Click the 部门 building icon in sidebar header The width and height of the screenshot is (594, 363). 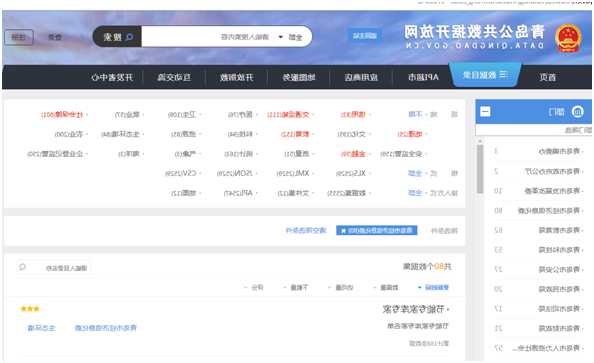click(x=577, y=111)
